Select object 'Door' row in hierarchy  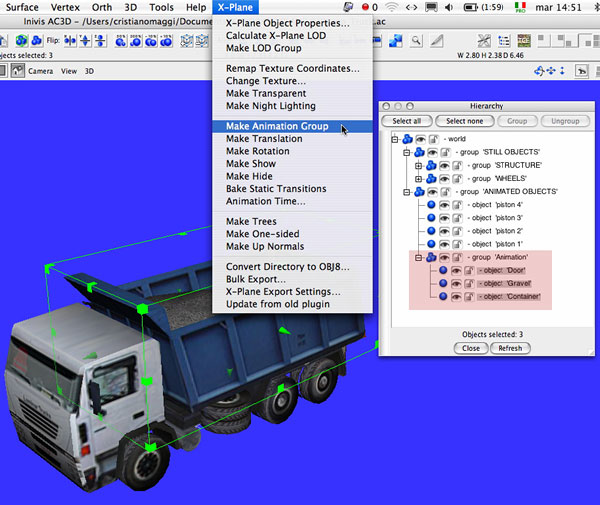coord(501,270)
